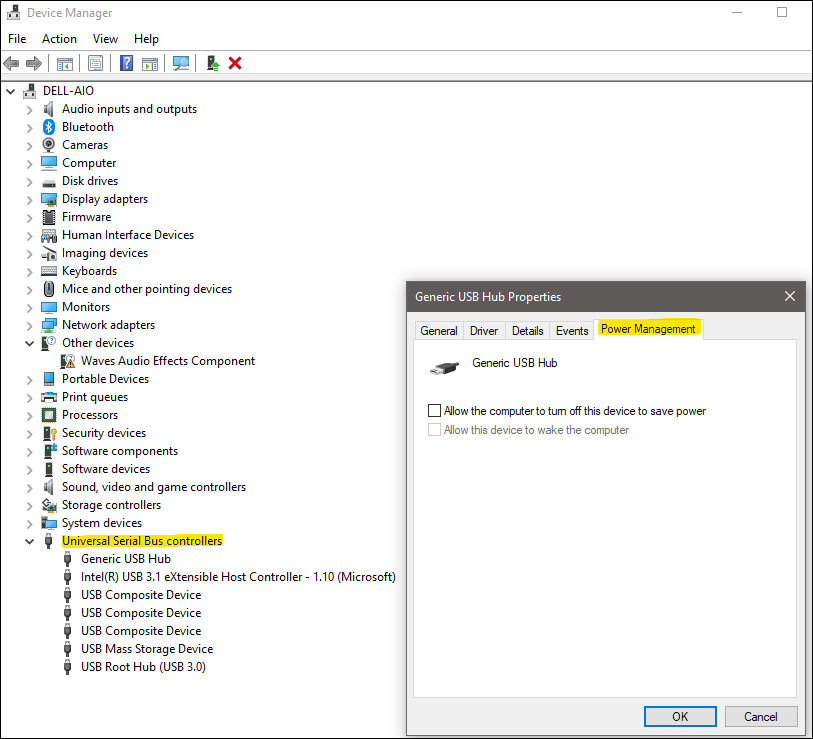This screenshot has height=739, width=813.
Task: Expand the Portable Devices node
Action: coord(30,379)
